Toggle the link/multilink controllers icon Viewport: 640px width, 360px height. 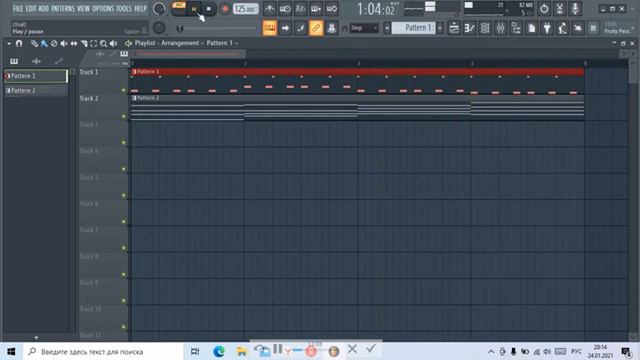coord(316,28)
